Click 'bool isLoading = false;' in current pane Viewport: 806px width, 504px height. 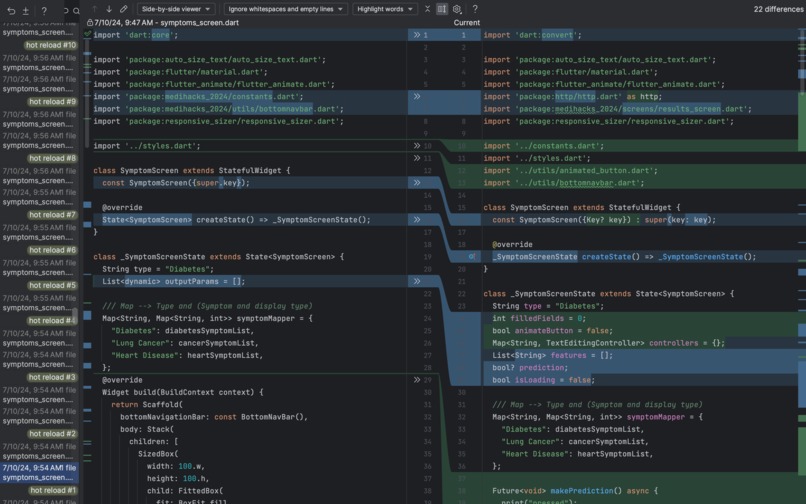point(543,380)
